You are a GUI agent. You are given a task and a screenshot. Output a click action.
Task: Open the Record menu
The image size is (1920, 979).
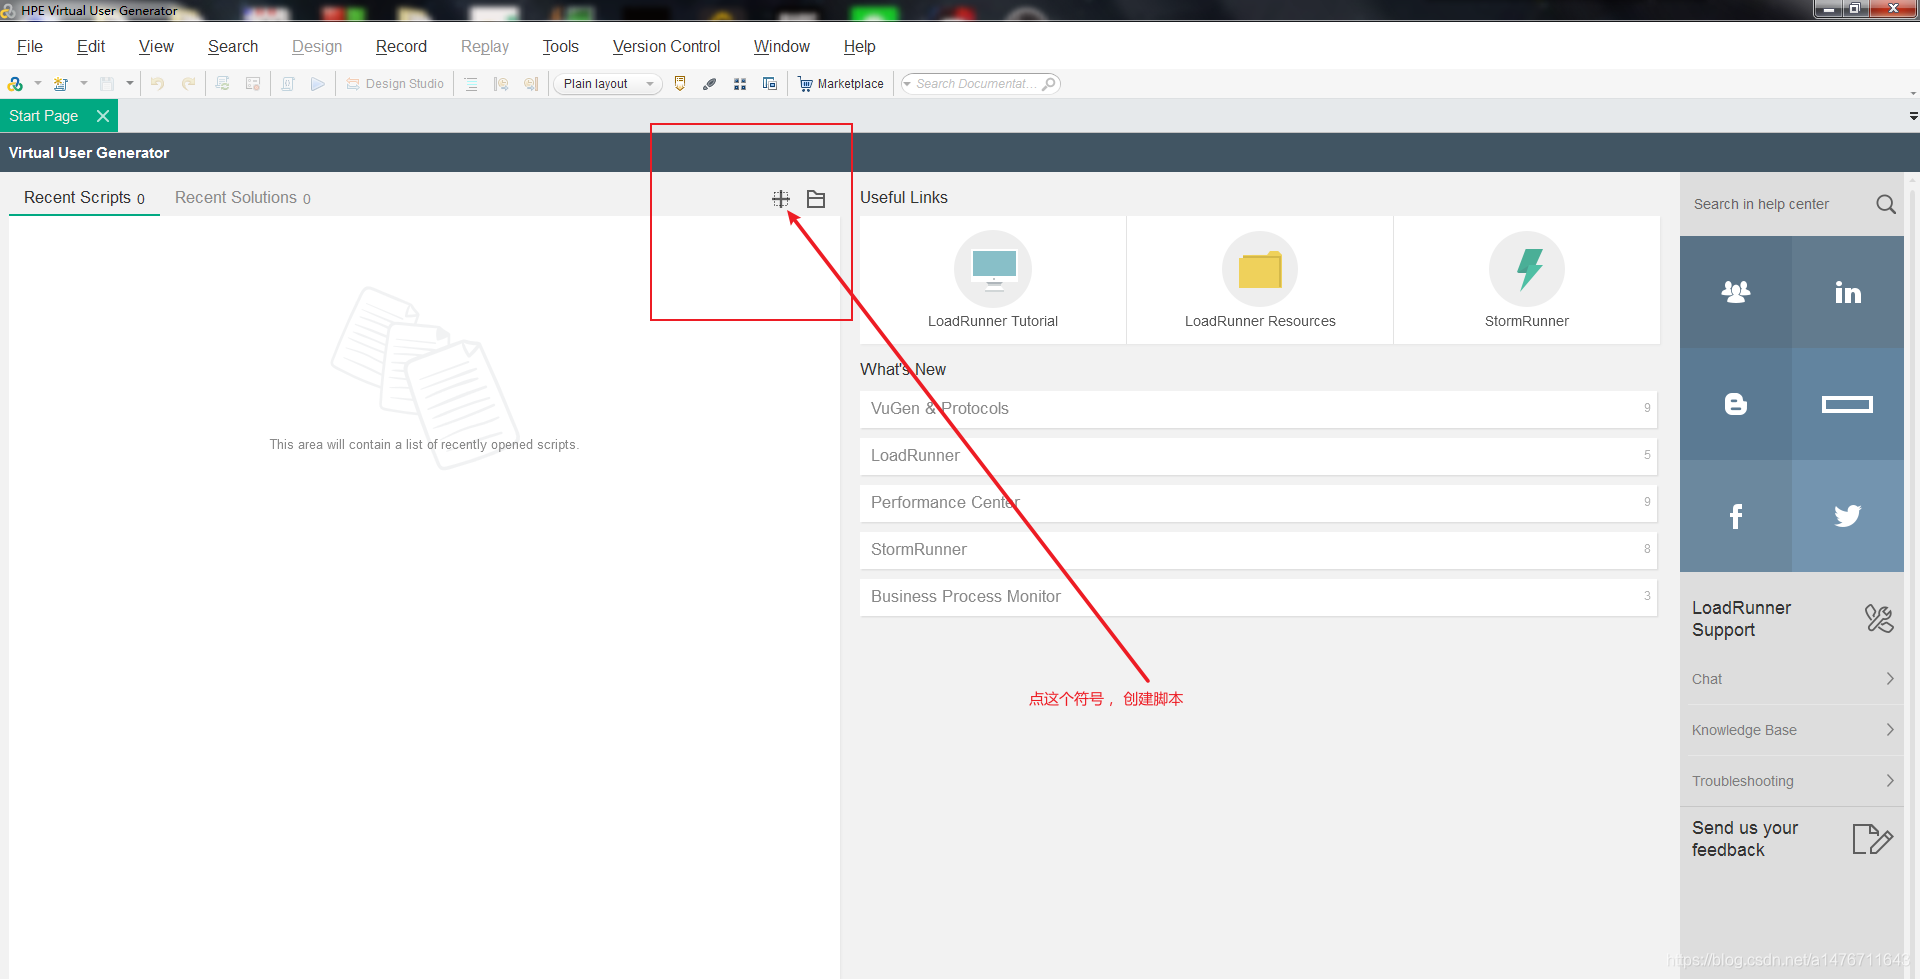click(x=401, y=46)
